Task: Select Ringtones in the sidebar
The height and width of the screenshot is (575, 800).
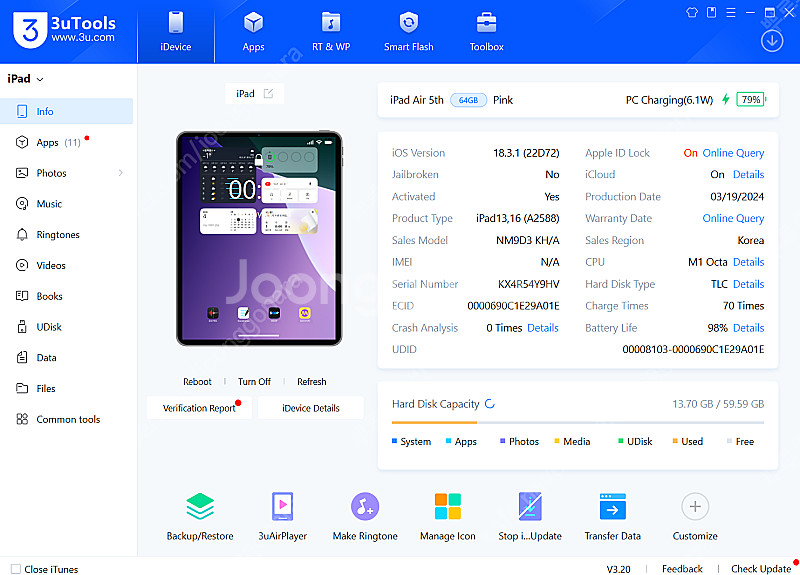Action: coord(57,235)
